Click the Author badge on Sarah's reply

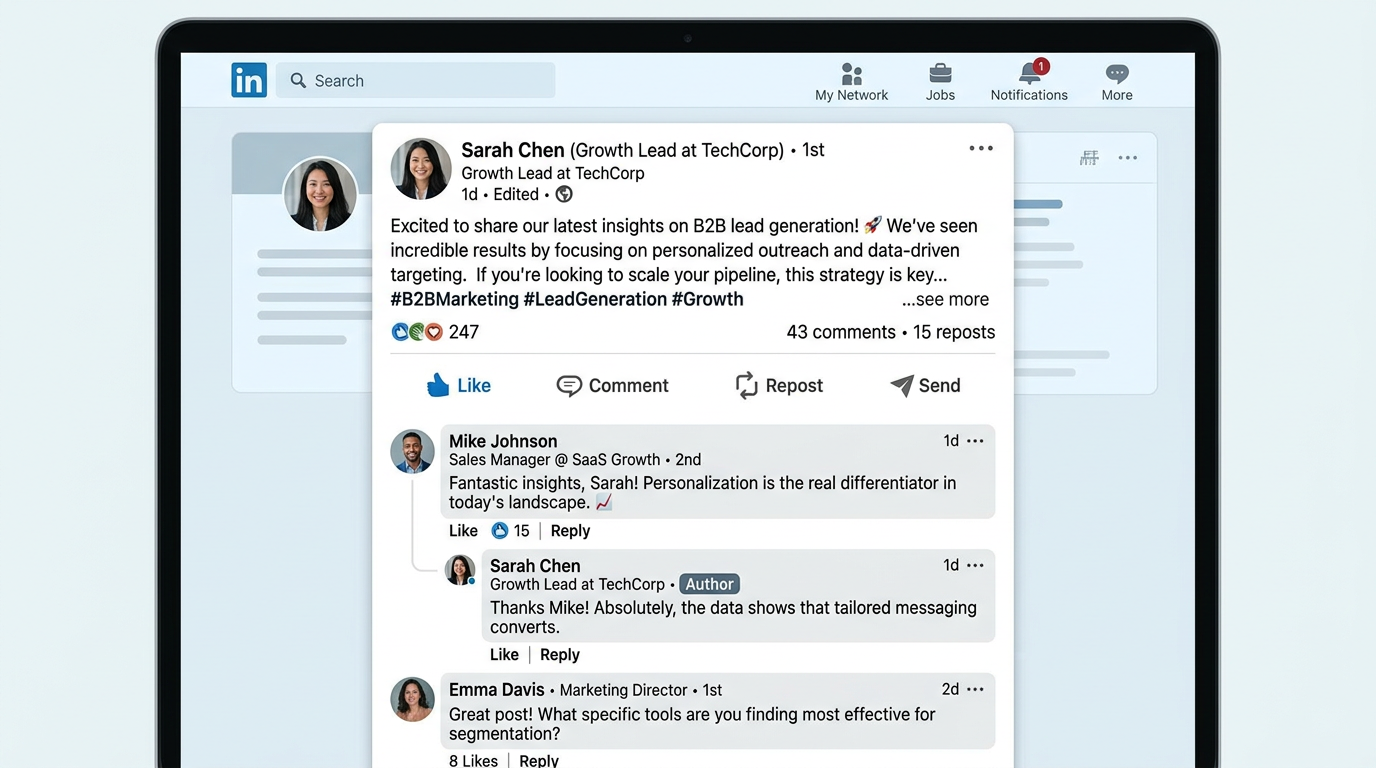pyautogui.click(x=709, y=584)
